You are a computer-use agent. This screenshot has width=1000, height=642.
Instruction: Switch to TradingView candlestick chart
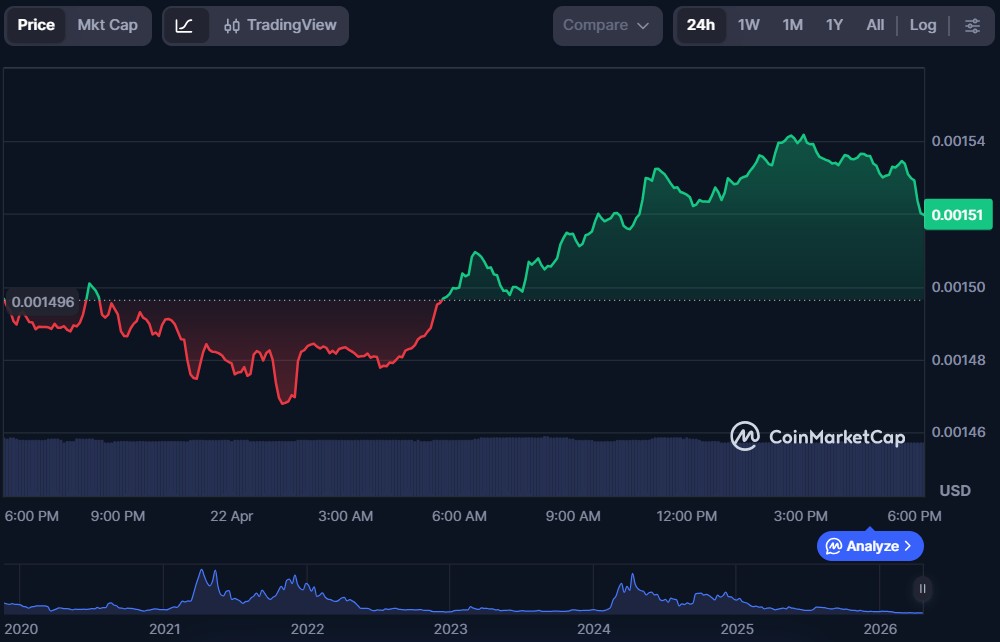point(280,25)
